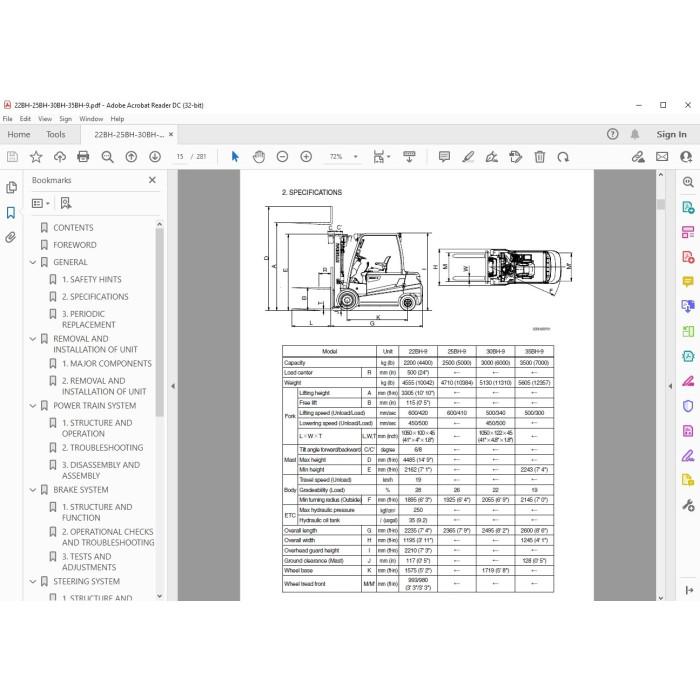Open the bookmark options dropdown

(x=41, y=203)
